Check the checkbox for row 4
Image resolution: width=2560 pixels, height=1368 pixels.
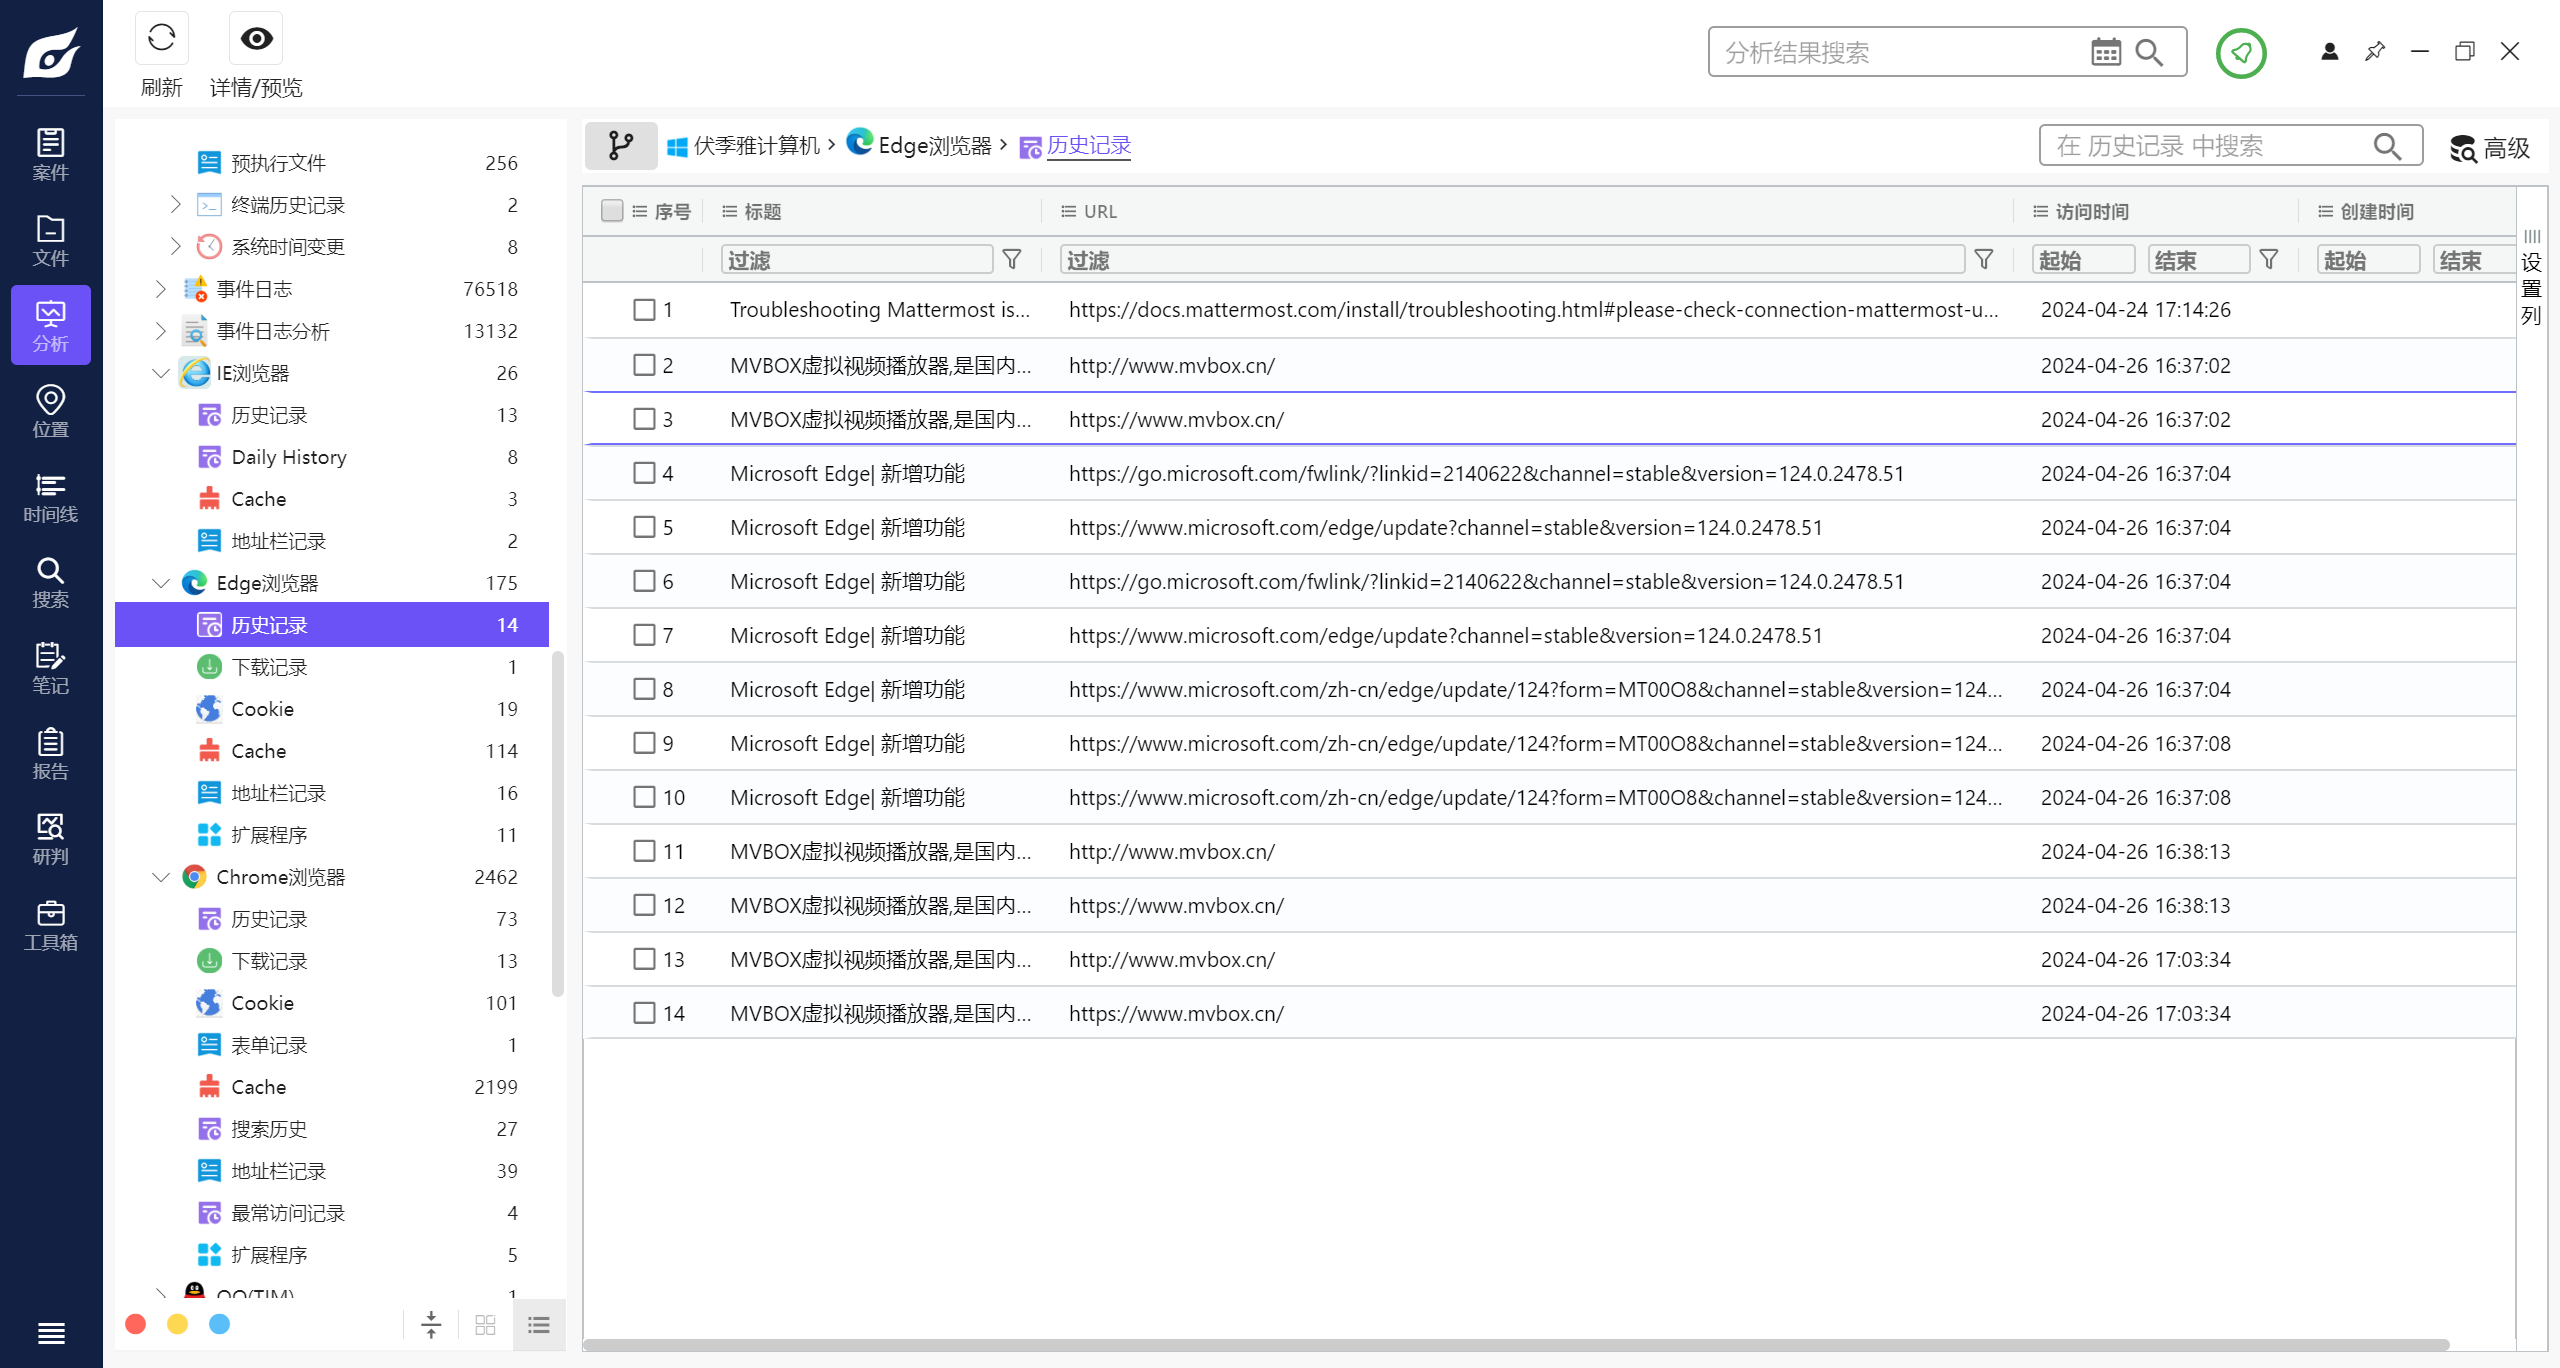[x=644, y=473]
